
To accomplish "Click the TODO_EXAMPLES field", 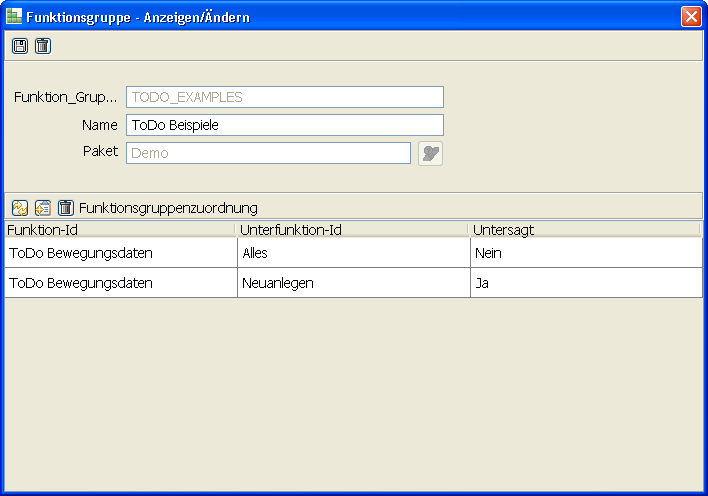I will pos(284,97).
